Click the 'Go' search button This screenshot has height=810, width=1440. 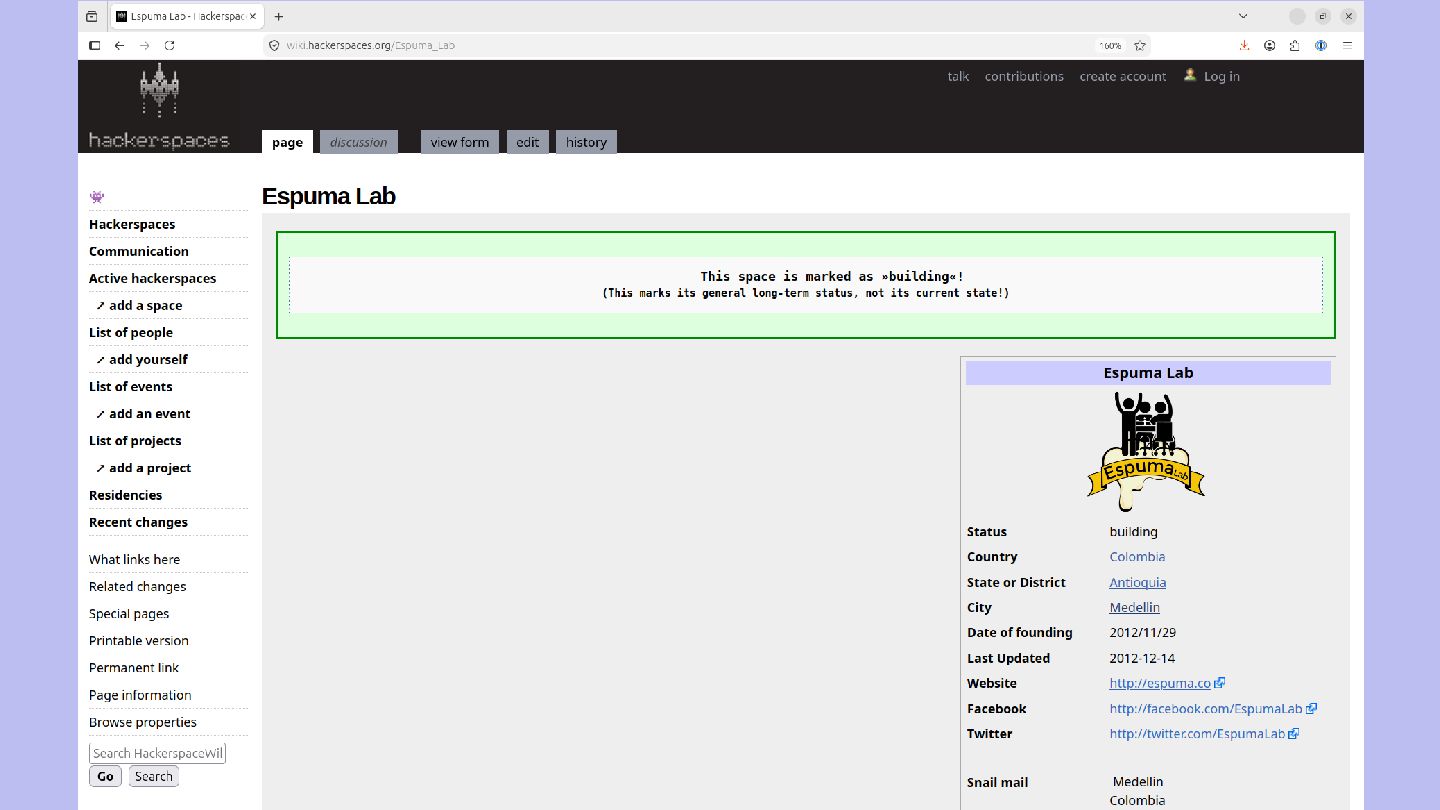[105, 776]
